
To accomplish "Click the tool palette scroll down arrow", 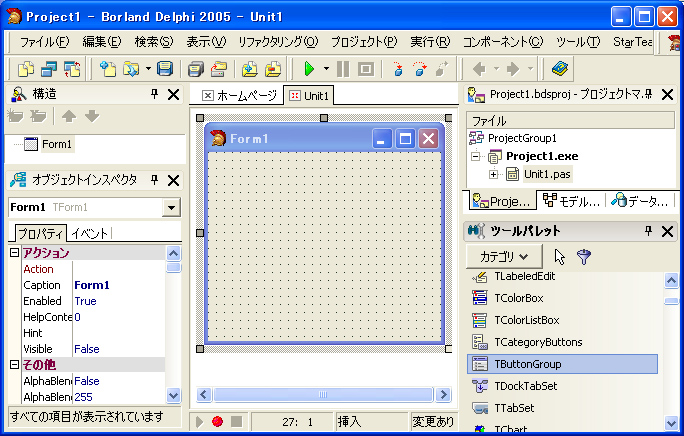I will [x=671, y=422].
